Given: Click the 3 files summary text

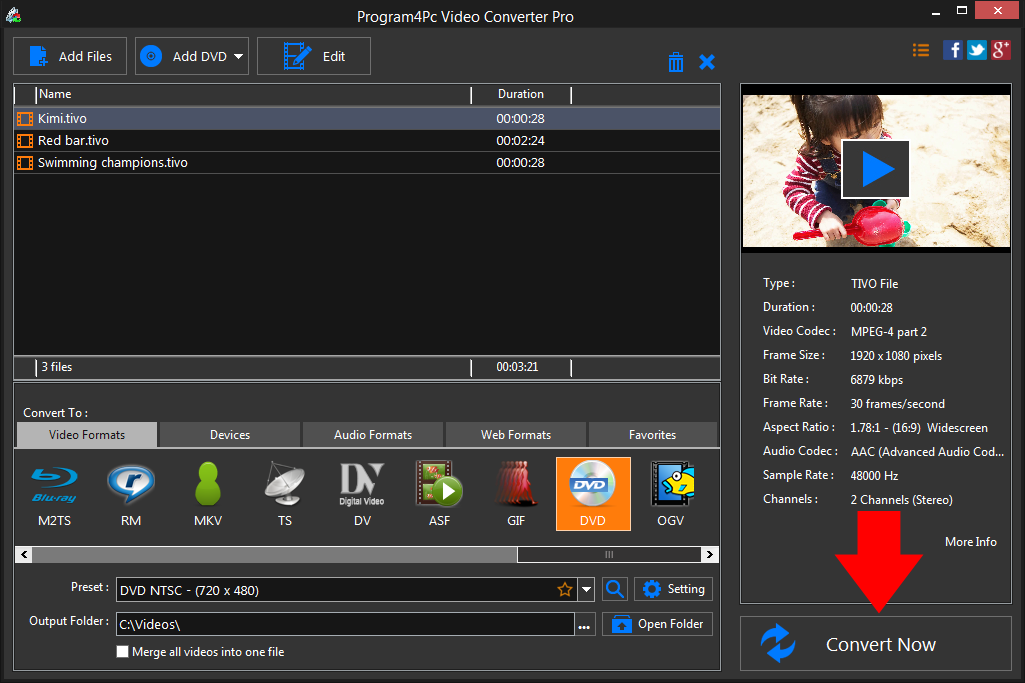Looking at the screenshot, I should [57, 367].
